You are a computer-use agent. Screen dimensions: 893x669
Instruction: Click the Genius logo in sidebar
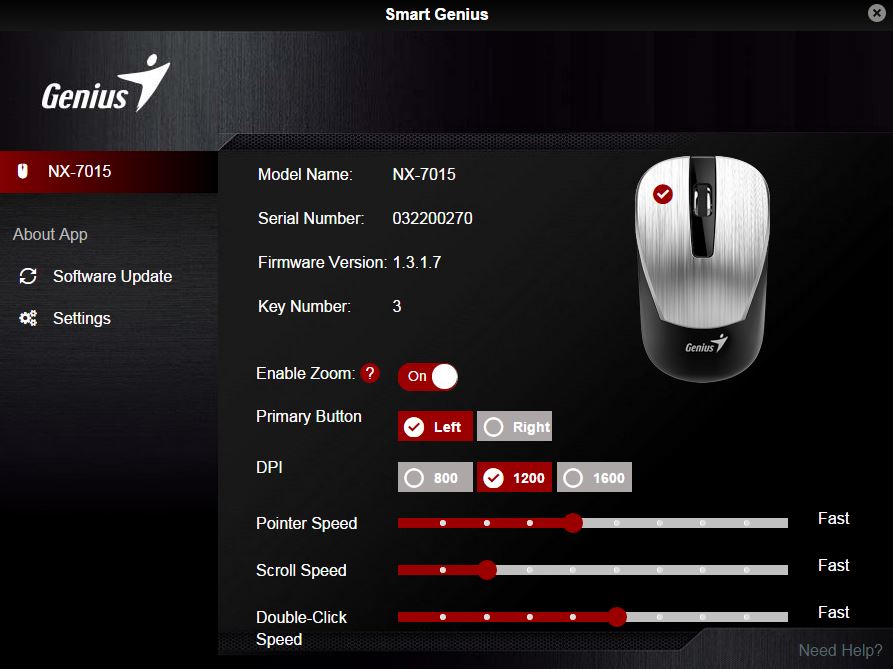coord(106,83)
